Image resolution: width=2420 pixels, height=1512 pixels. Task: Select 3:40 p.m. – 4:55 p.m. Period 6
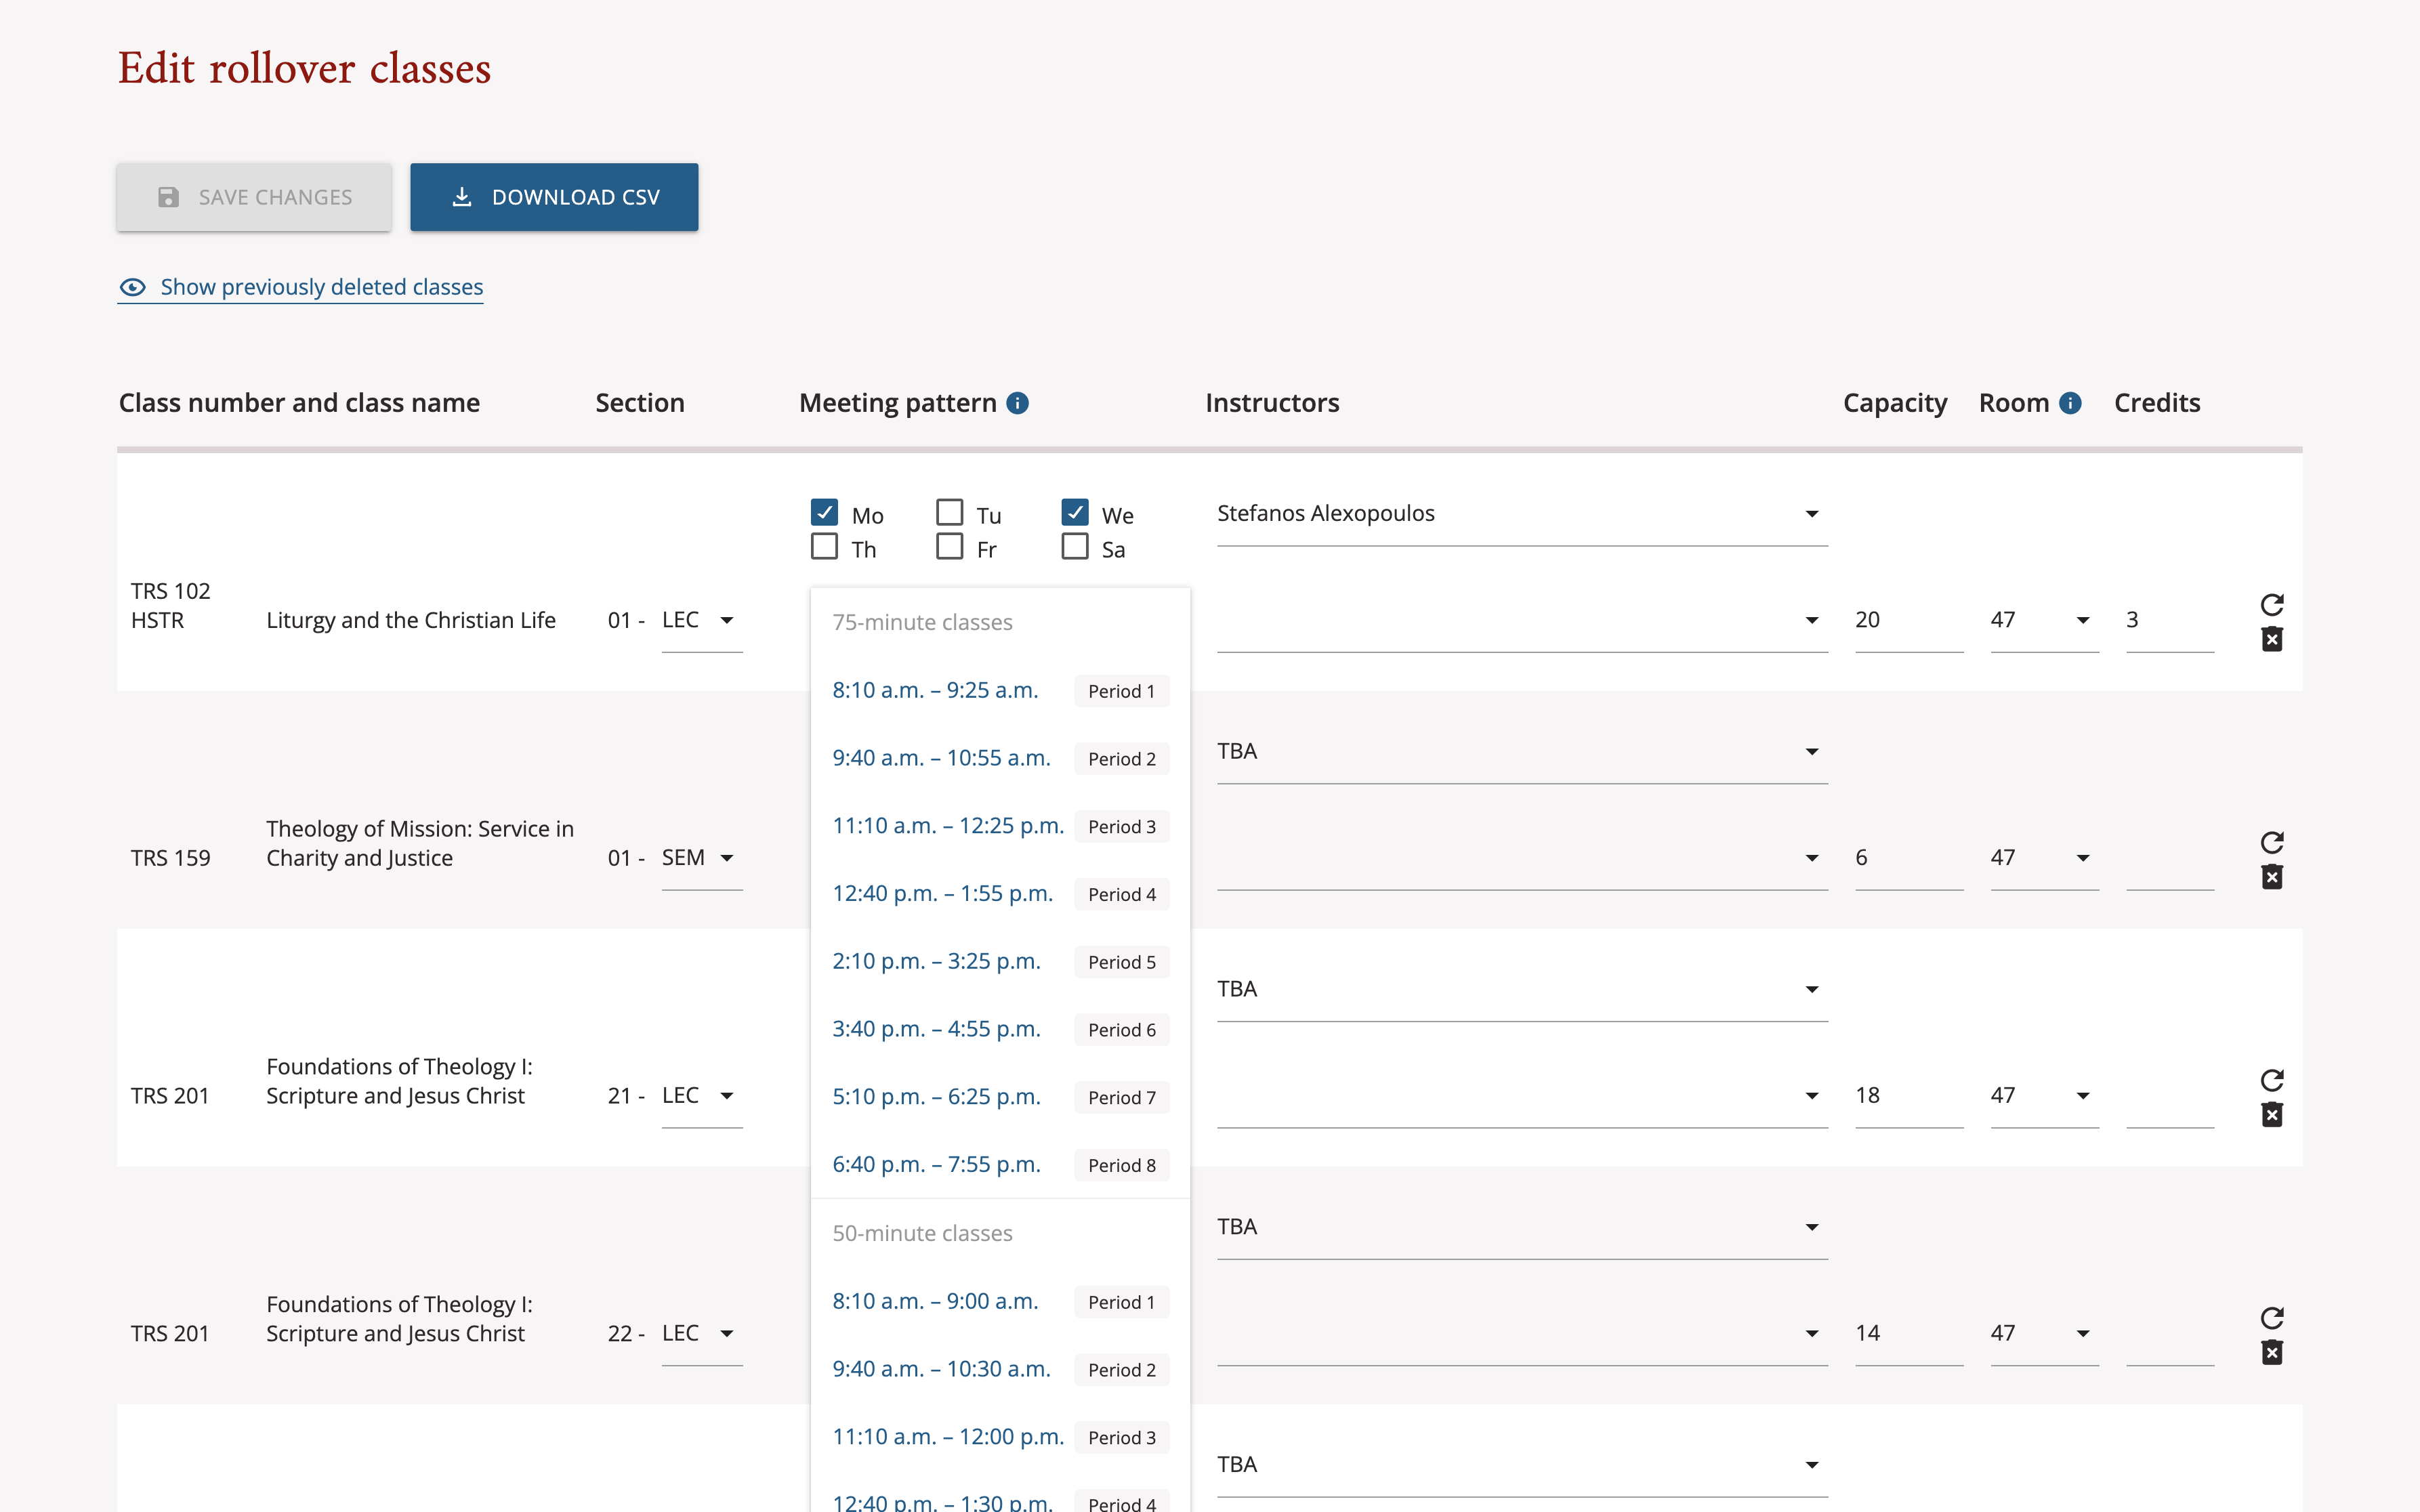pos(1000,1030)
